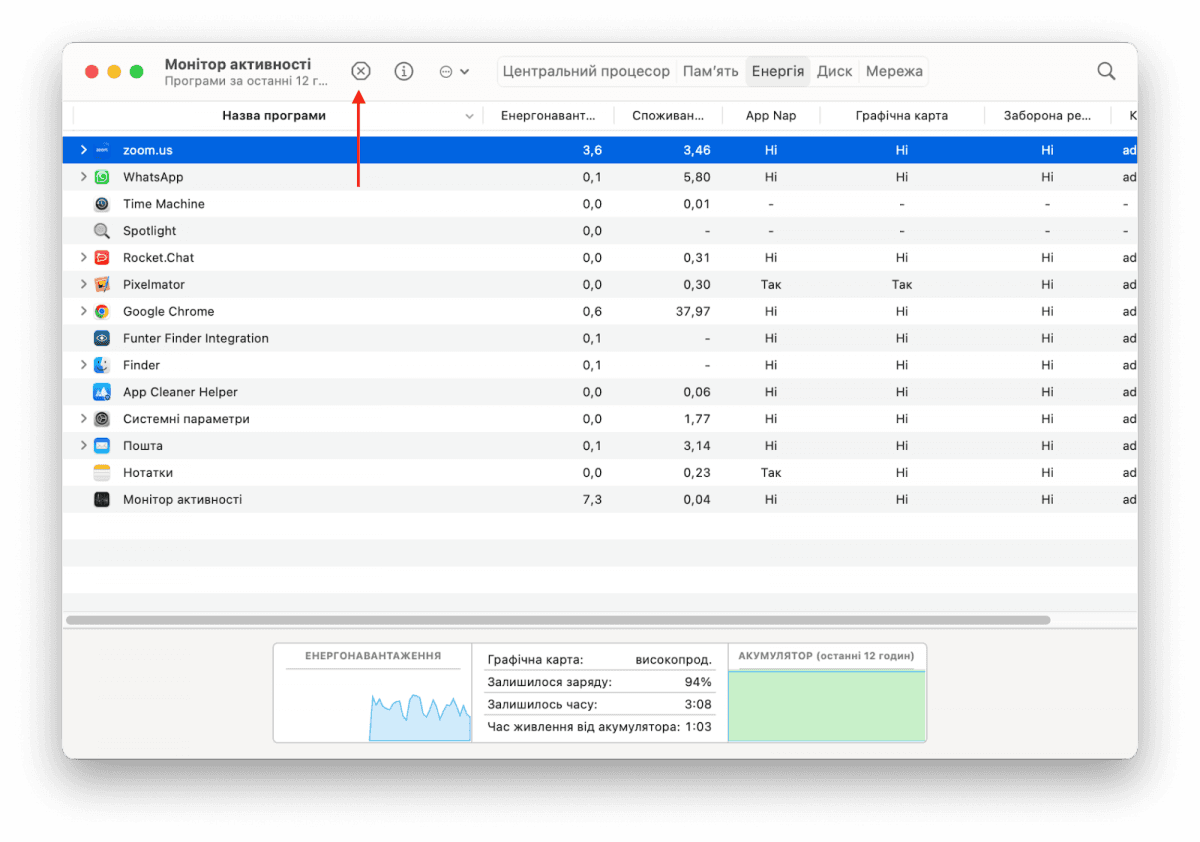This screenshot has height=842, width=1200.
Task: Click Google Chrome's 37,97 consumption value
Action: [693, 312]
